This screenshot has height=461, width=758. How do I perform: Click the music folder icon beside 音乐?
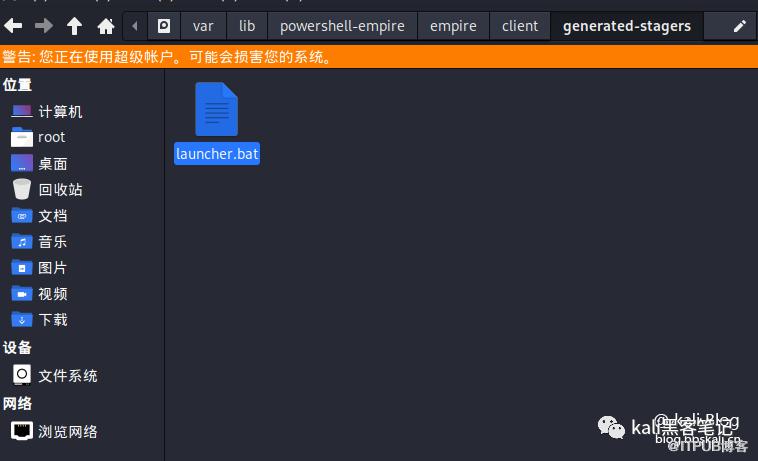click(22, 242)
